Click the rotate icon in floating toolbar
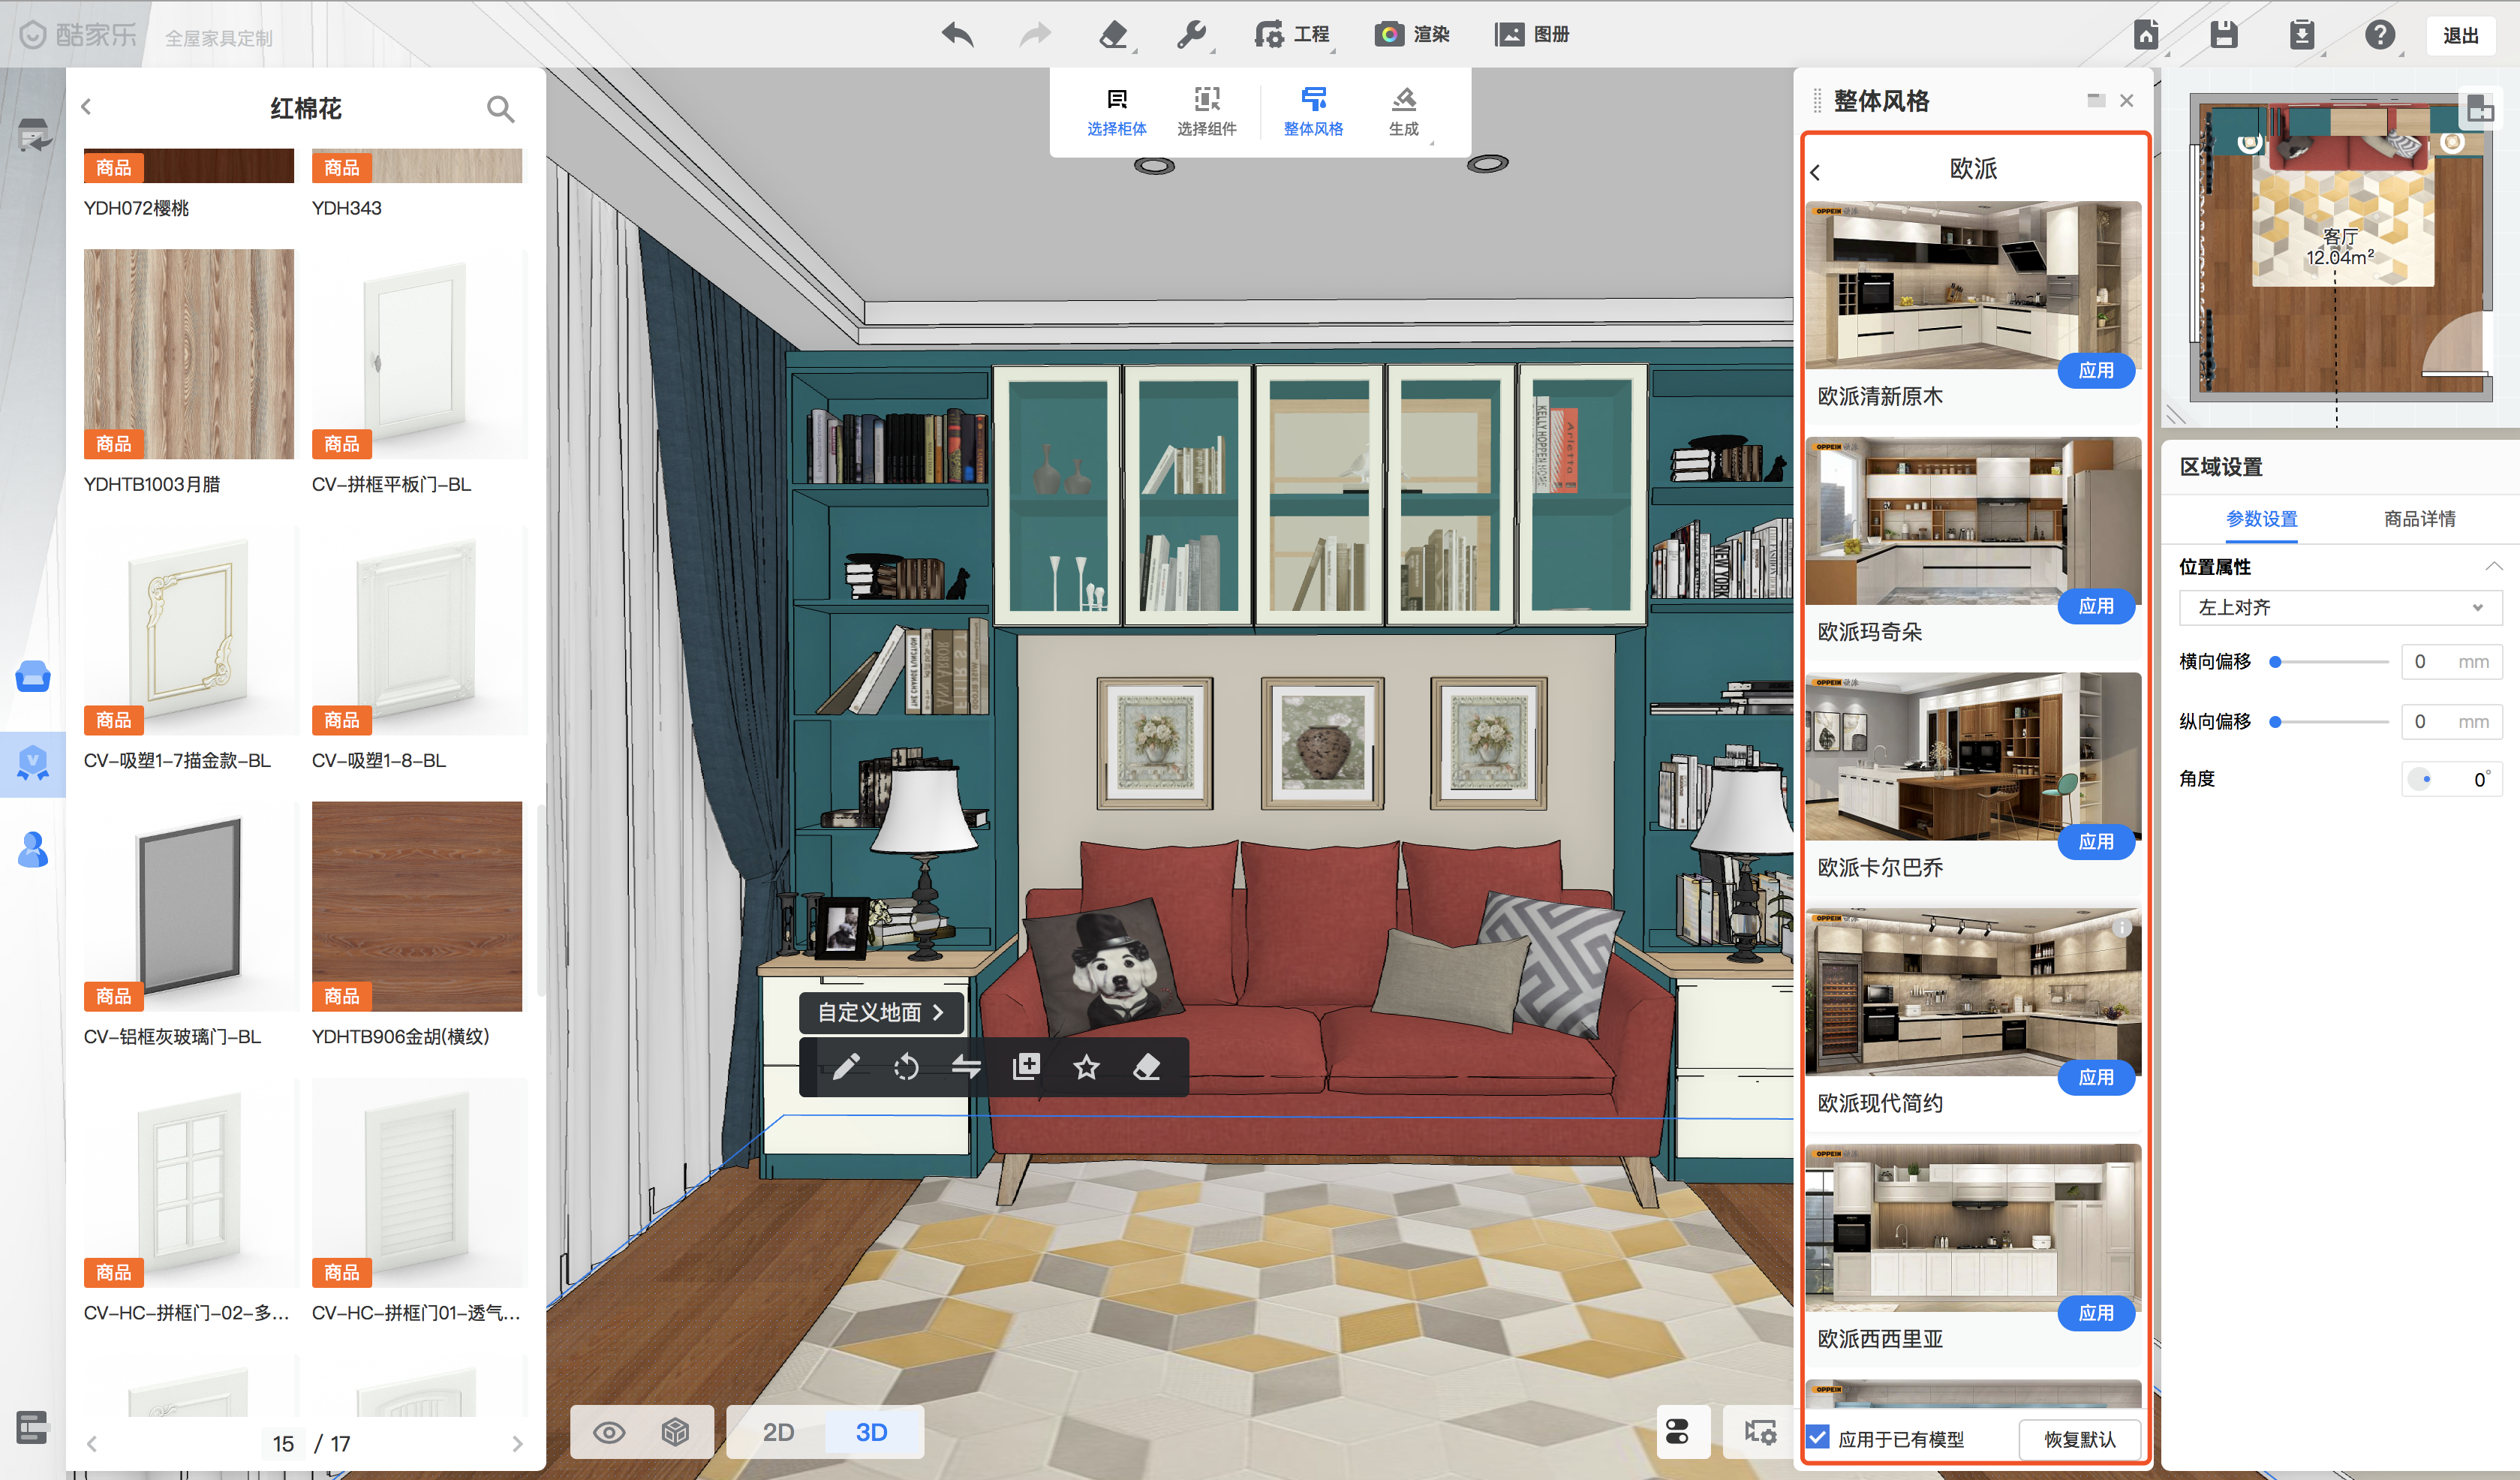Image resolution: width=2520 pixels, height=1480 pixels. click(906, 1067)
